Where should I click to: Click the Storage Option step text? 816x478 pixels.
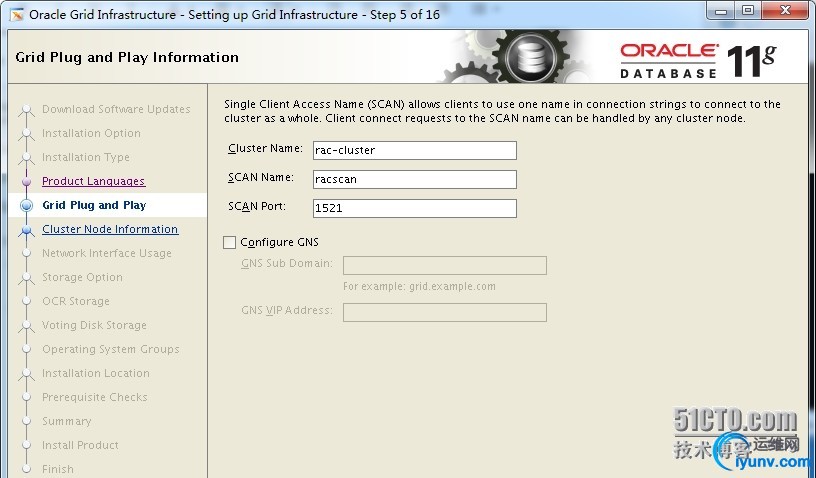pos(82,277)
